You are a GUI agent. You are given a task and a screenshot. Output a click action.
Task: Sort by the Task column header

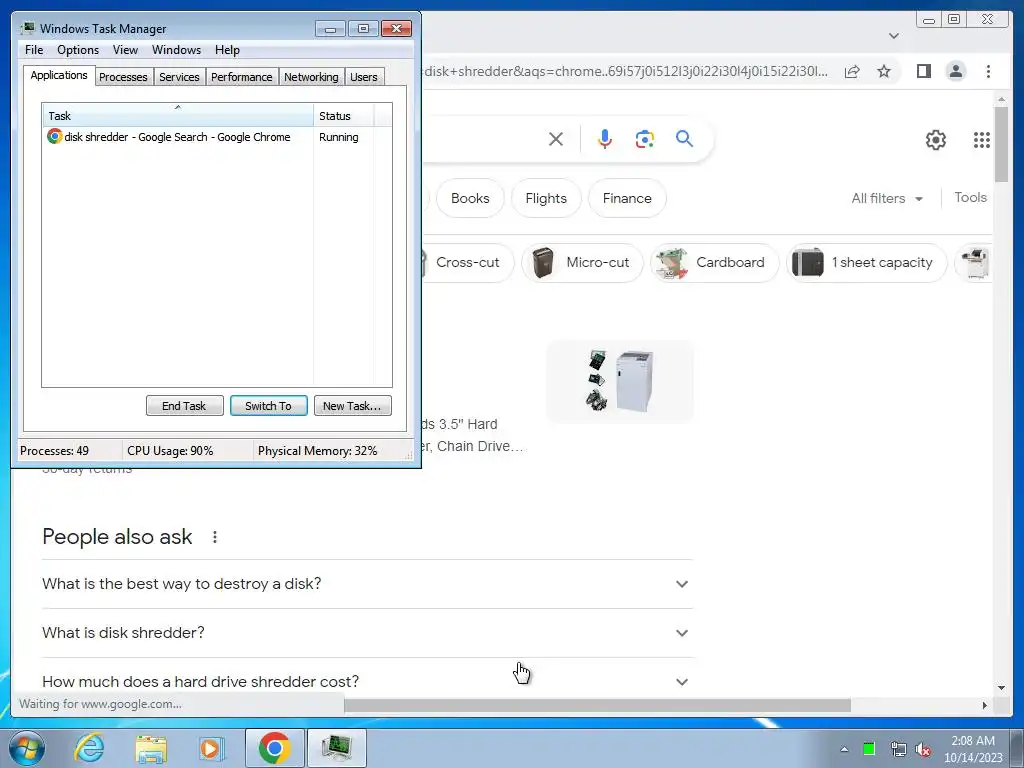coord(178,116)
